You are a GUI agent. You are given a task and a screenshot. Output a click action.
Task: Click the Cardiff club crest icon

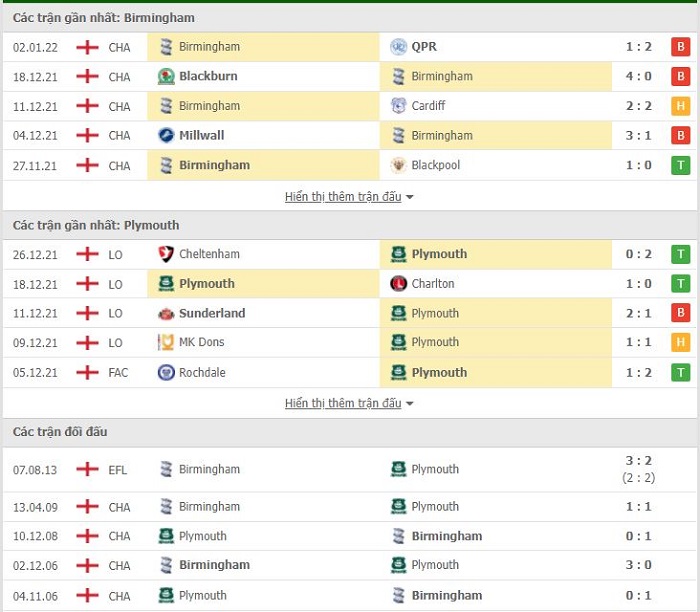399,106
